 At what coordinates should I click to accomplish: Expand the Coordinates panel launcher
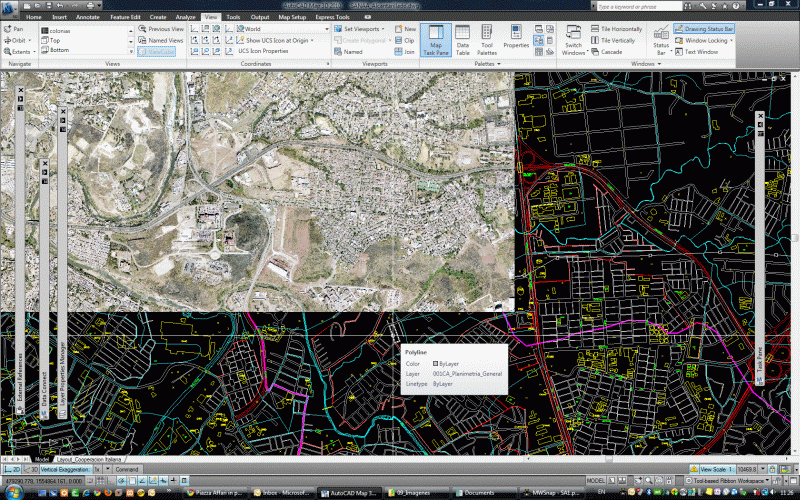tap(328, 64)
